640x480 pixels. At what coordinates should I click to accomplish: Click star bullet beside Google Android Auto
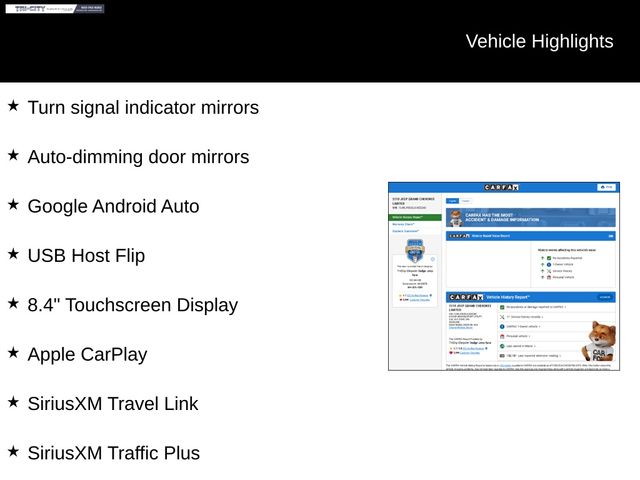pyautogui.click(x=13, y=204)
